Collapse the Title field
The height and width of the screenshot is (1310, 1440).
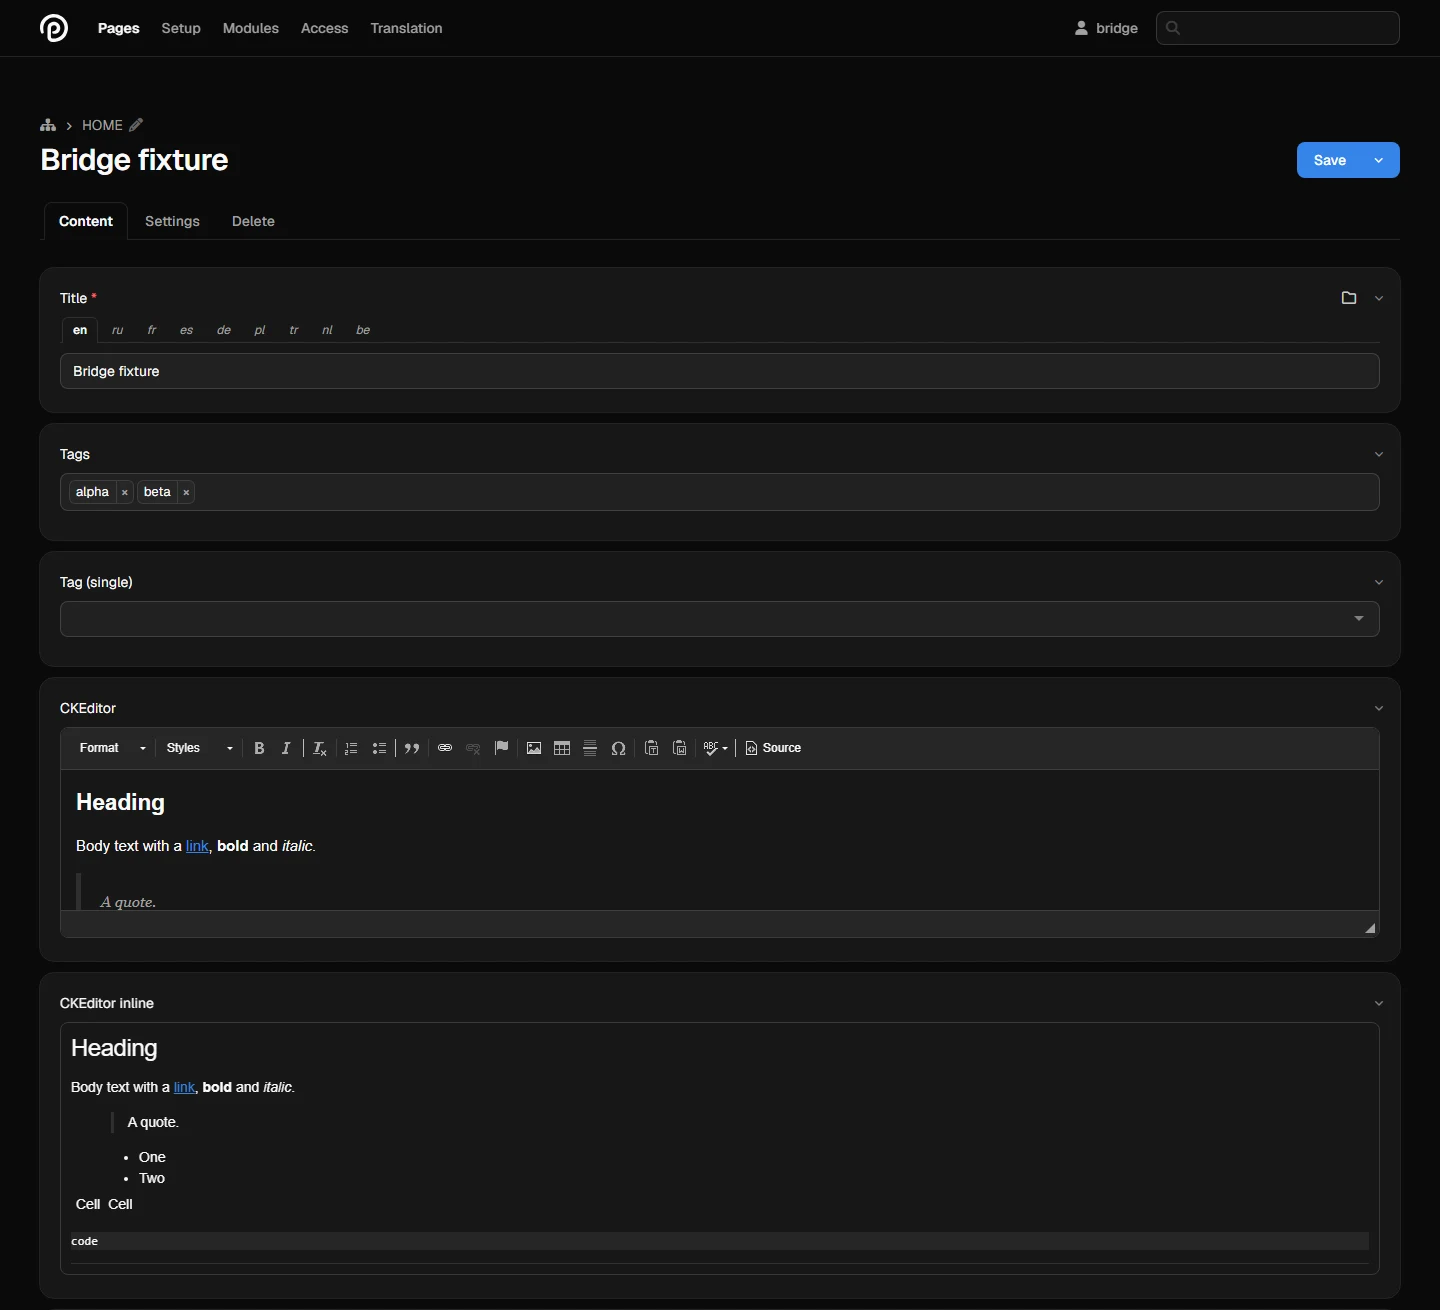point(1379,298)
